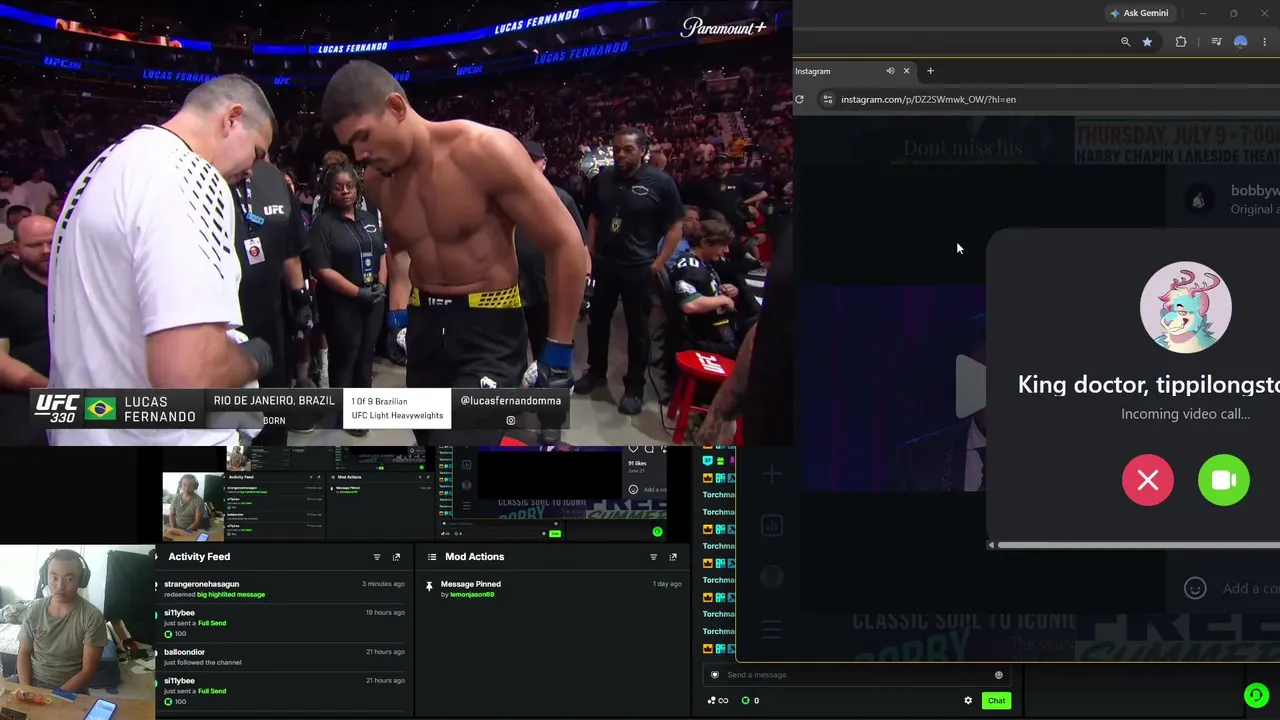Open the Chrome three-dot menu

(1265, 42)
